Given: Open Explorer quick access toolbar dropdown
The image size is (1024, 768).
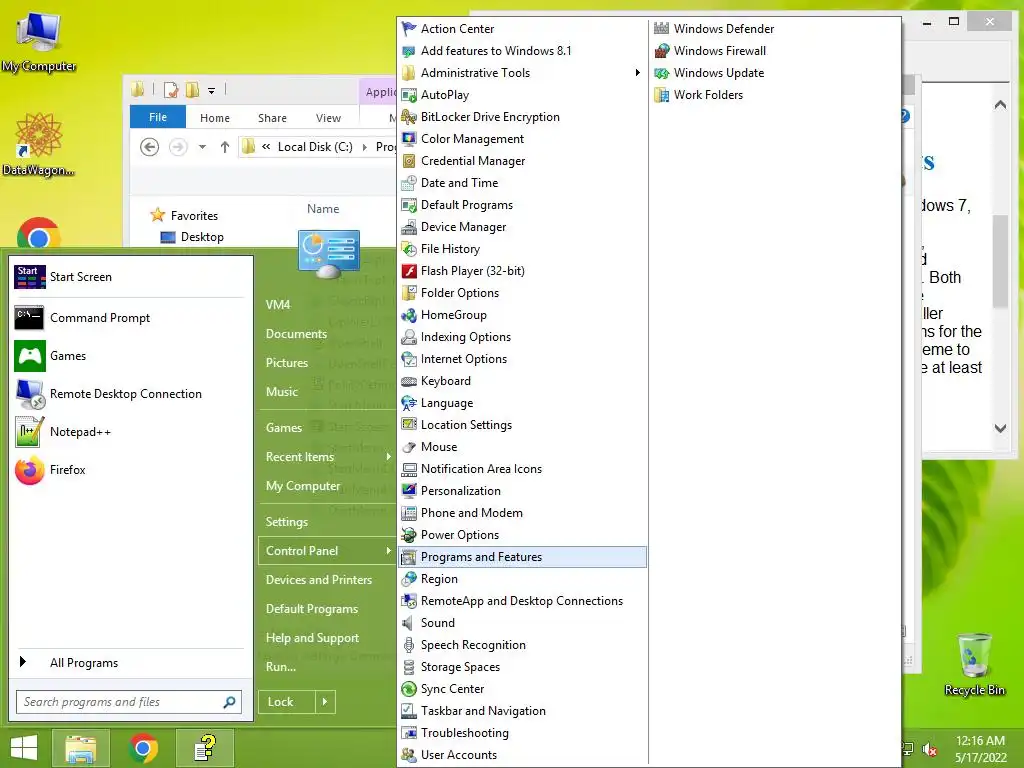Looking at the screenshot, I should (x=212, y=90).
